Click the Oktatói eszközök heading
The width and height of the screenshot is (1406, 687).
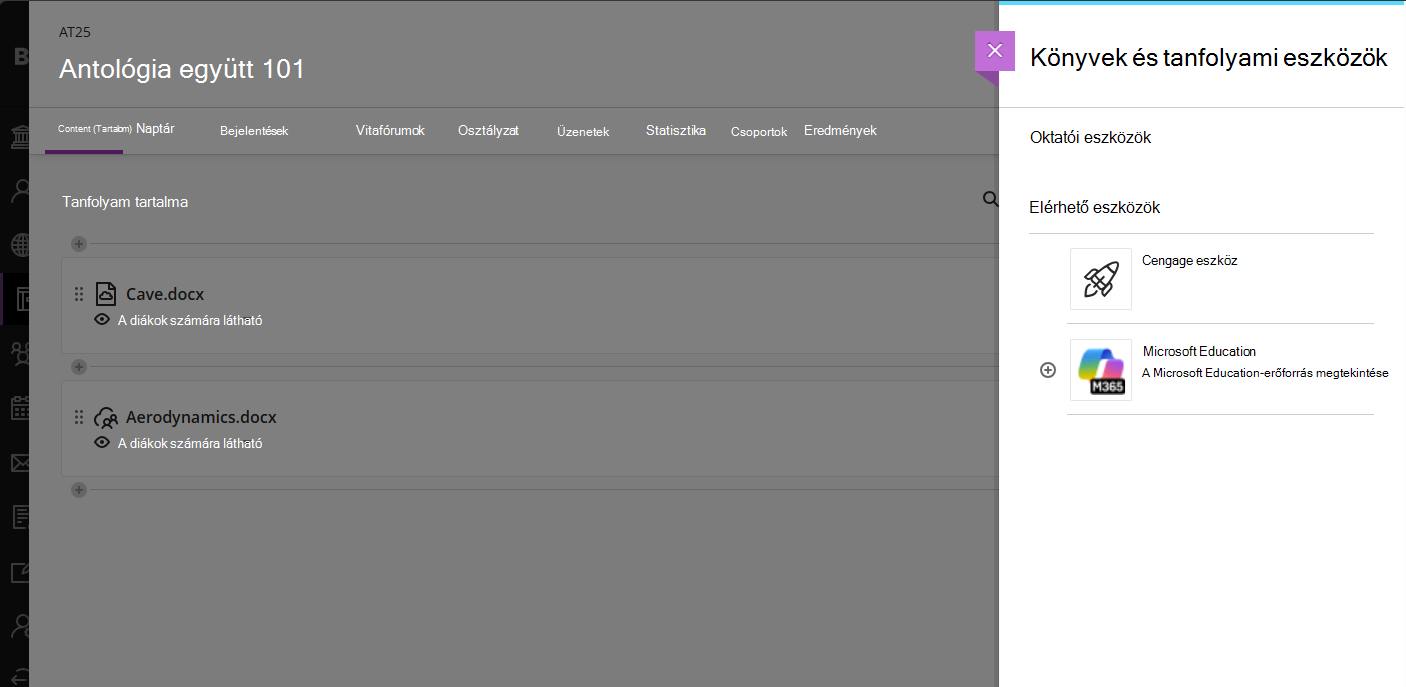(1090, 137)
